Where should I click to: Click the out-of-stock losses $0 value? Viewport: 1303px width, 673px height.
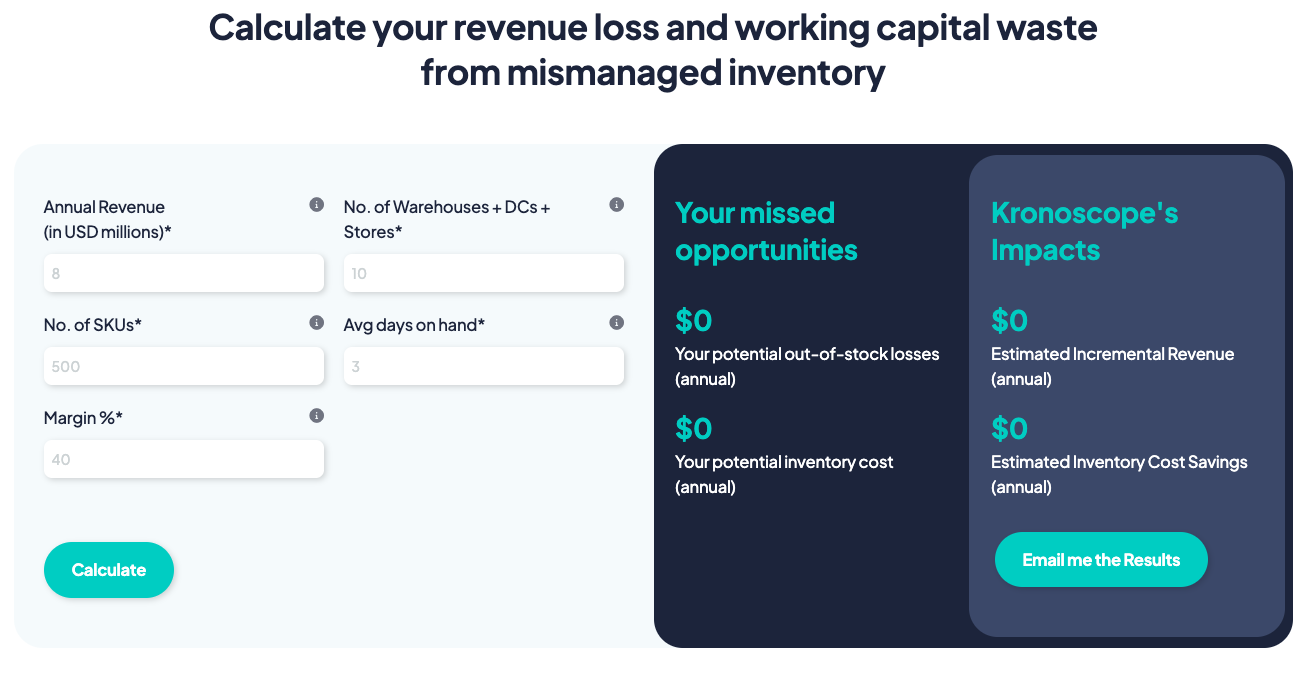[694, 321]
